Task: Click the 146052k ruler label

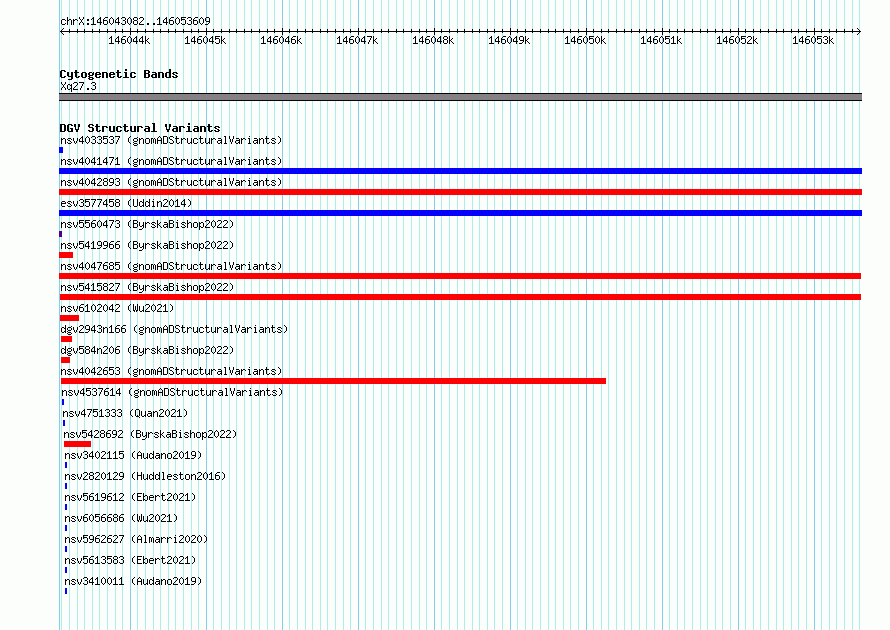Action: pos(738,40)
